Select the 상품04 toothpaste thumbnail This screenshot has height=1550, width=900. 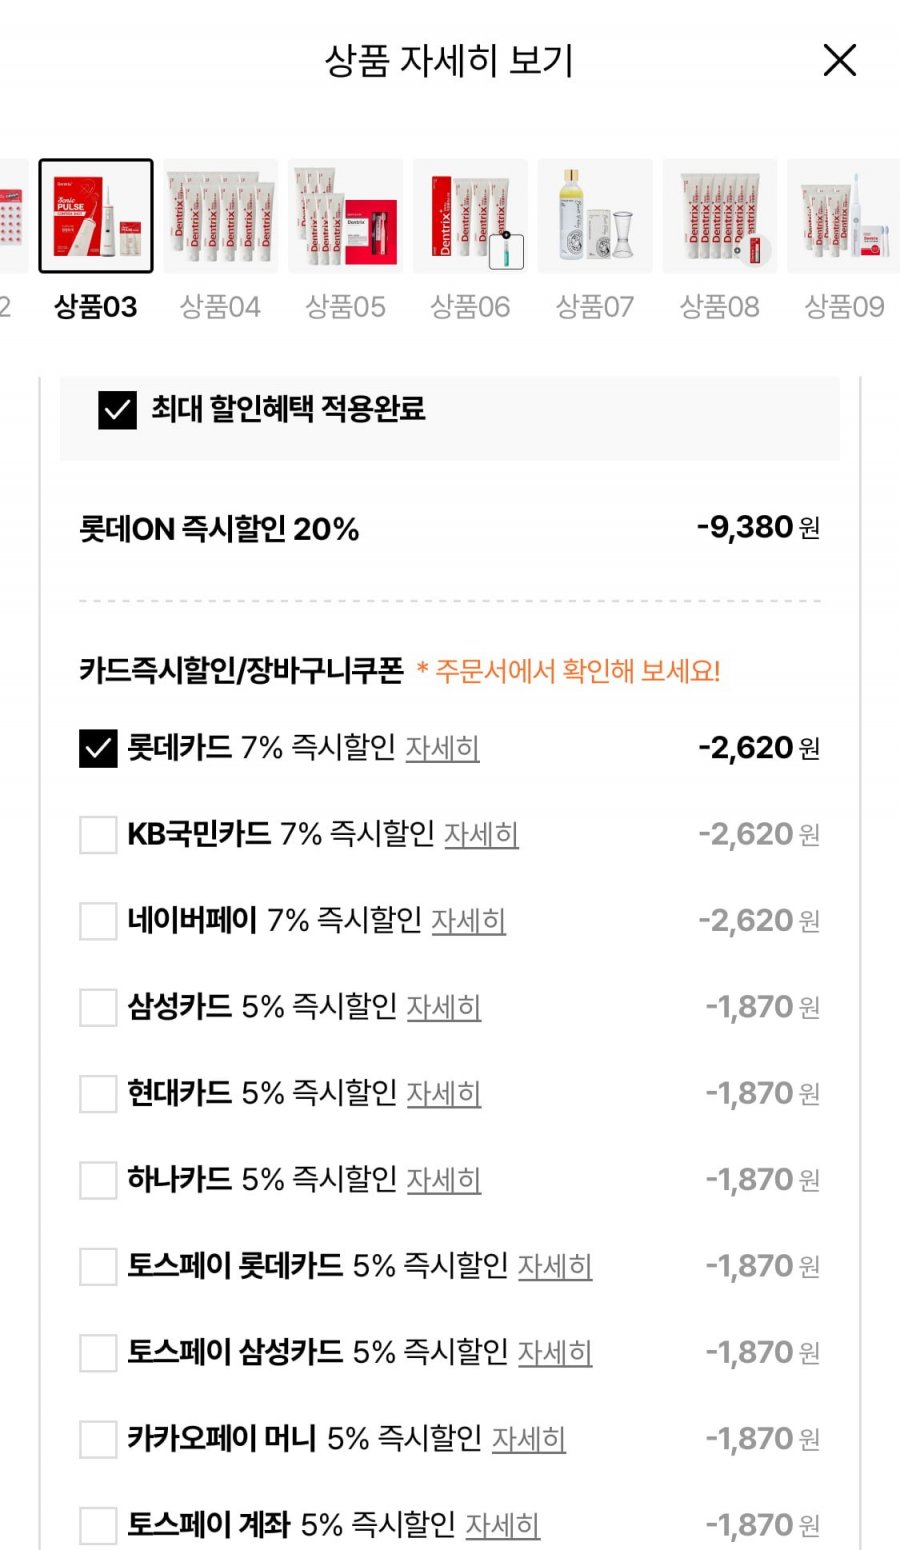click(220, 216)
